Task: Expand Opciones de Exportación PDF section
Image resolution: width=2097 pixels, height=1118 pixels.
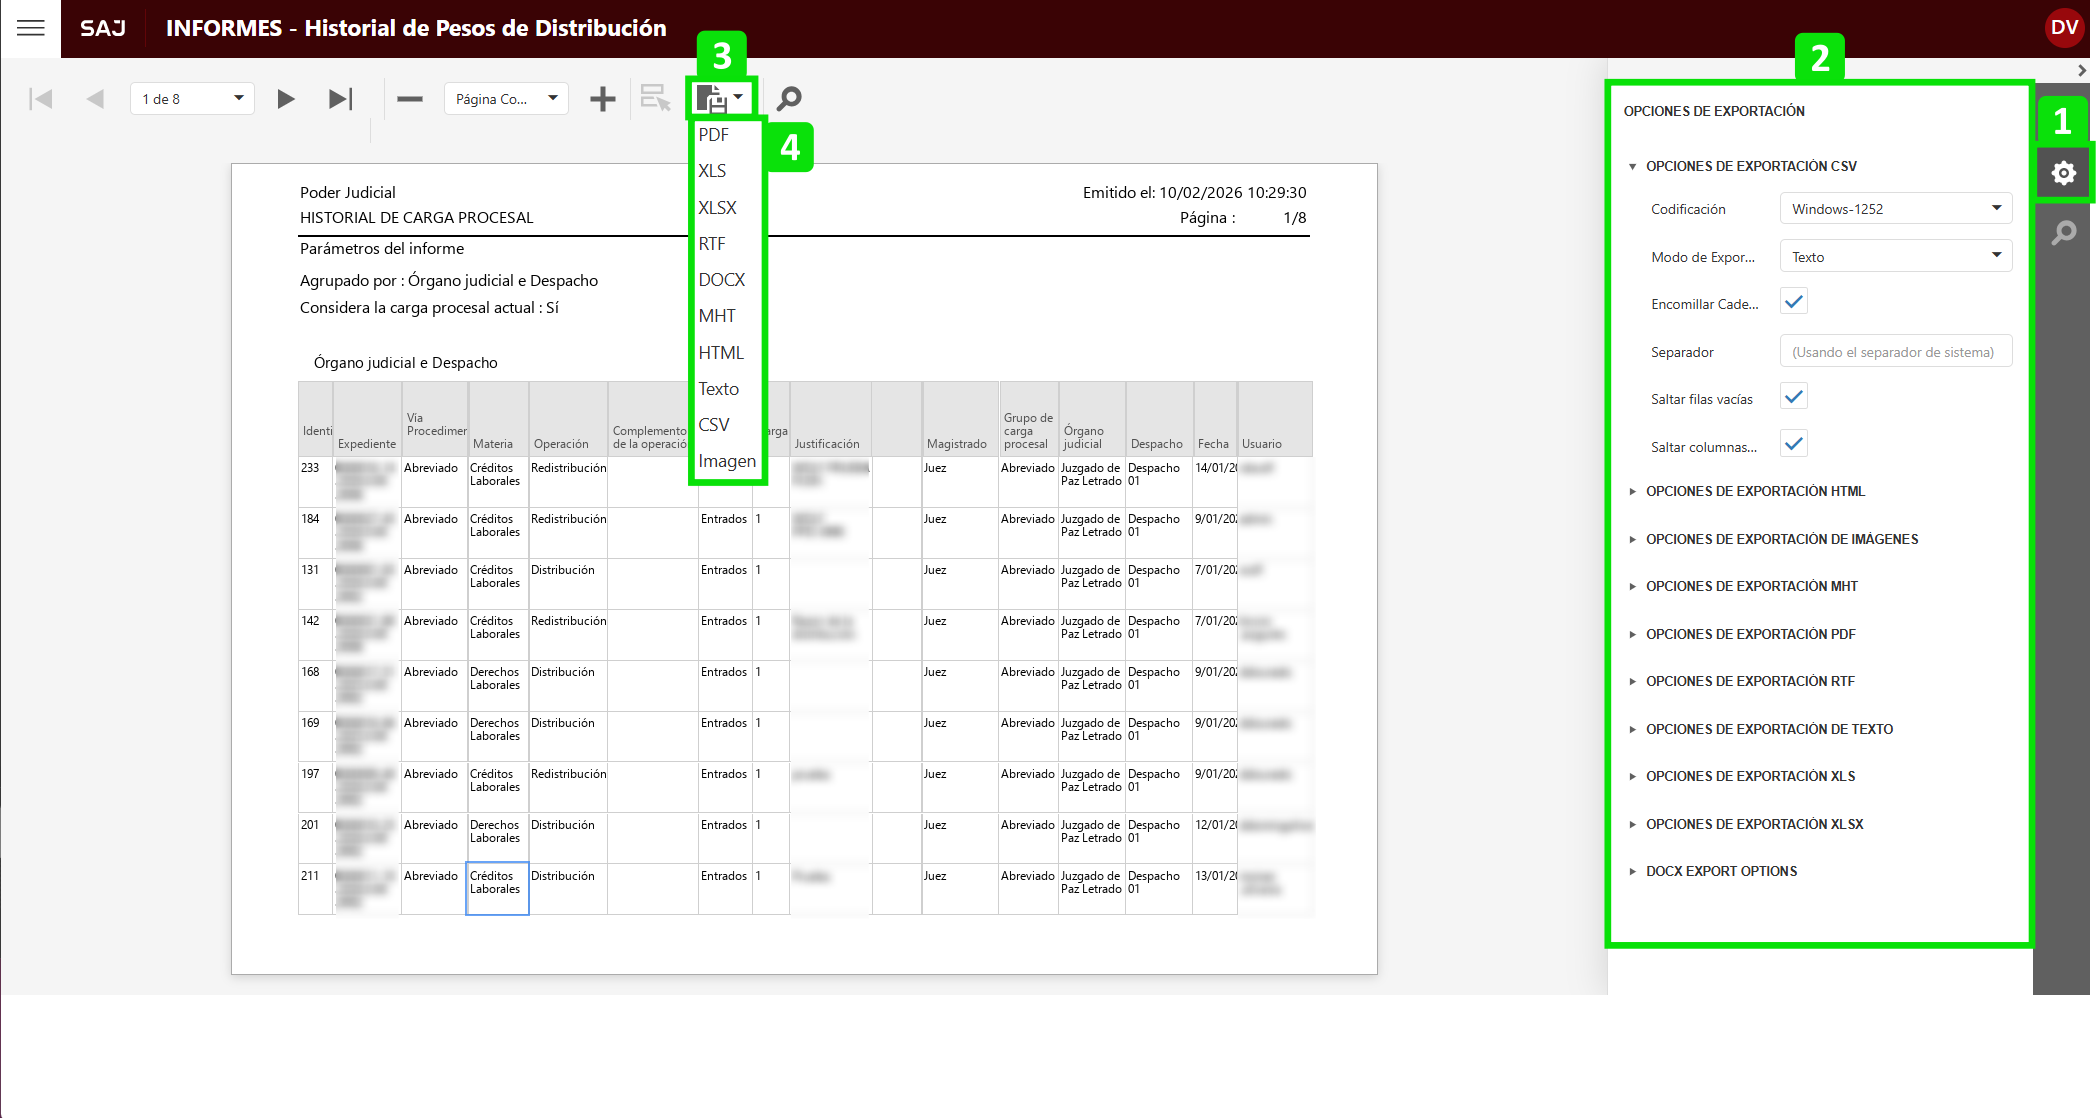Action: coord(1750,634)
